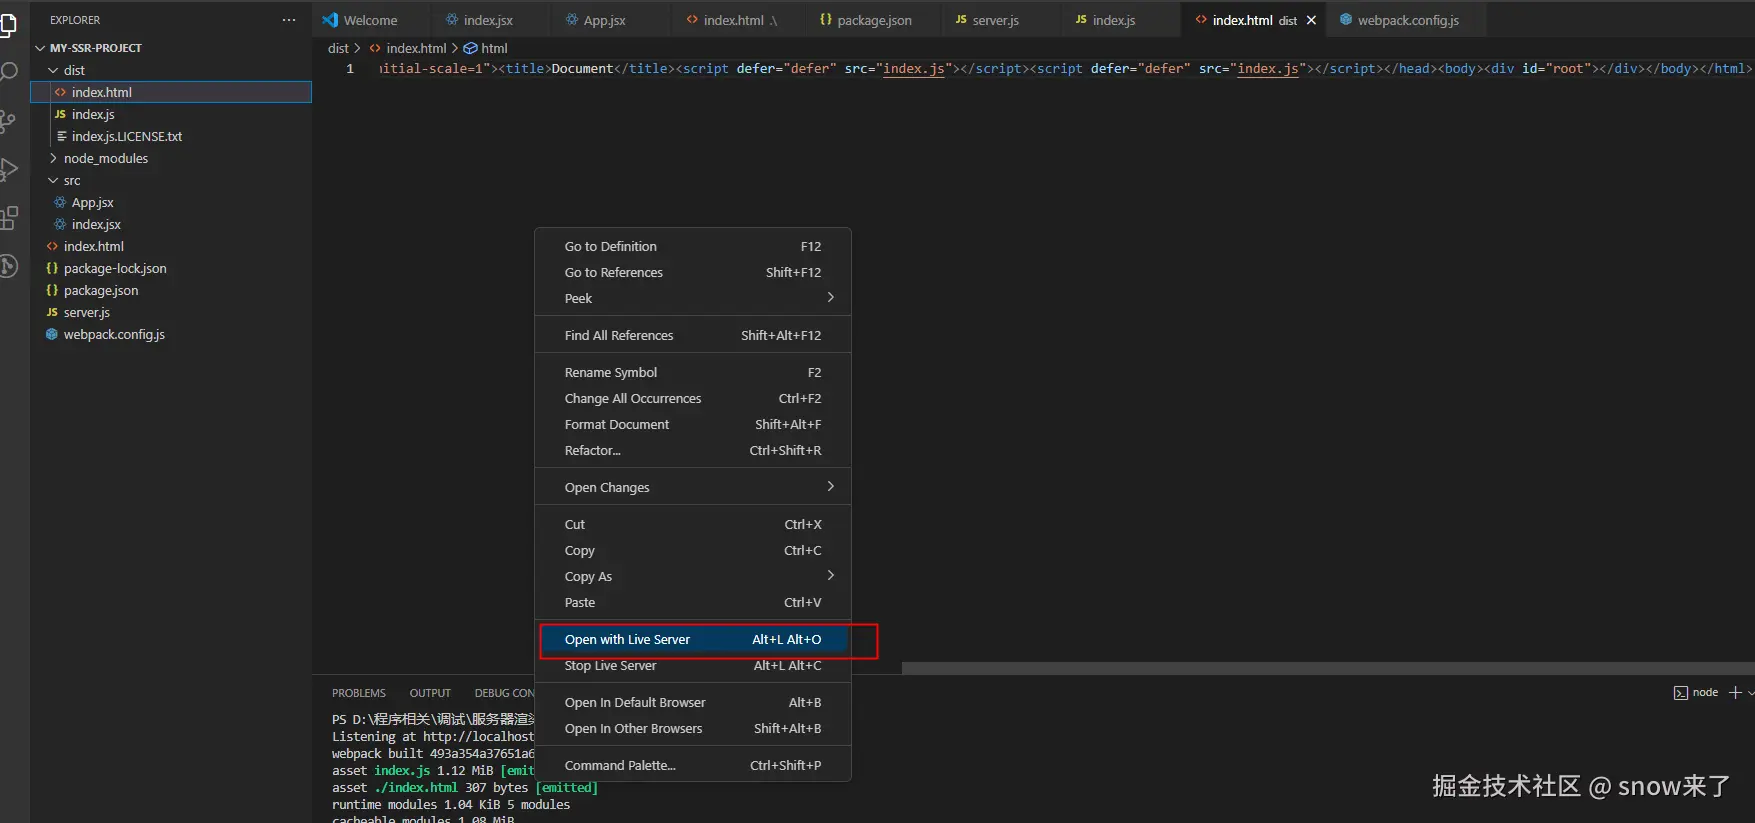The image size is (1755, 823).
Task: Expand the node_modules folder
Action: click(53, 158)
